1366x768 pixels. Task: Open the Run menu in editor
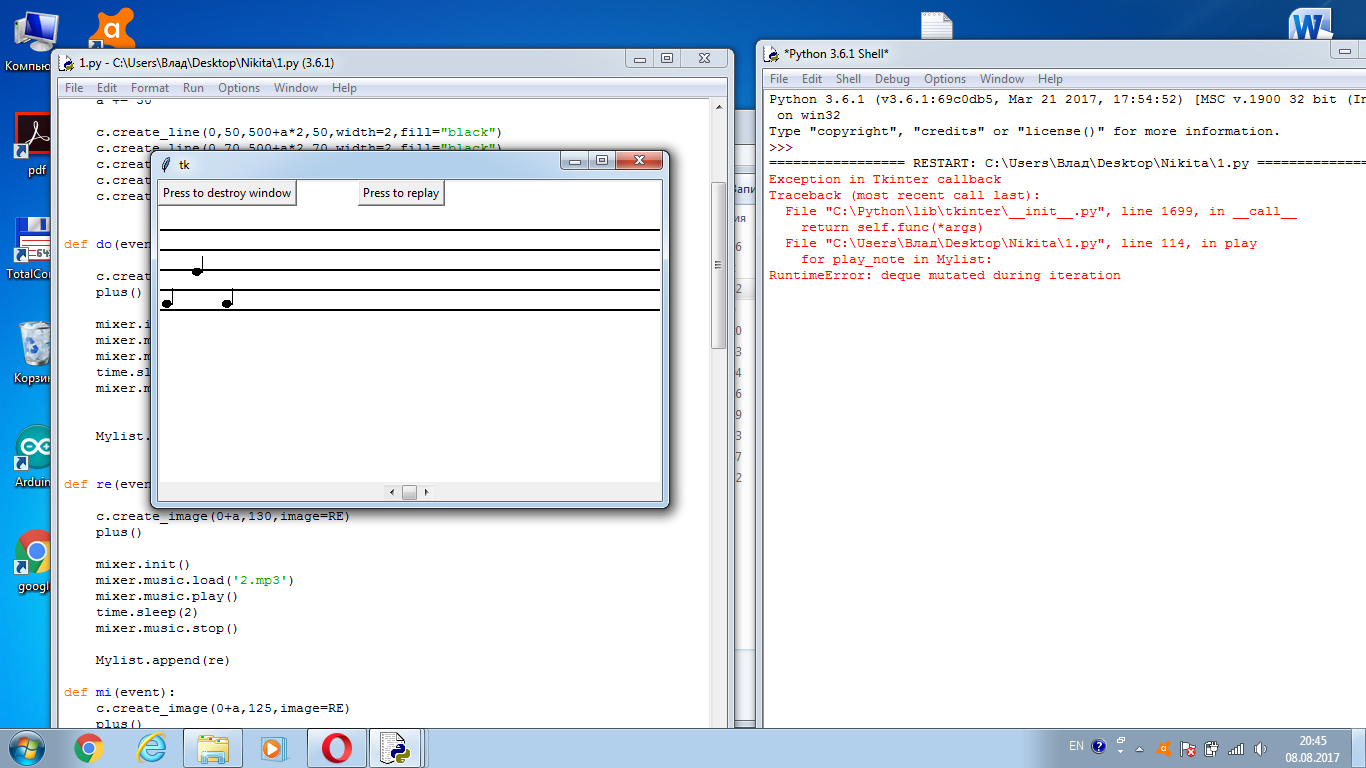(x=193, y=88)
